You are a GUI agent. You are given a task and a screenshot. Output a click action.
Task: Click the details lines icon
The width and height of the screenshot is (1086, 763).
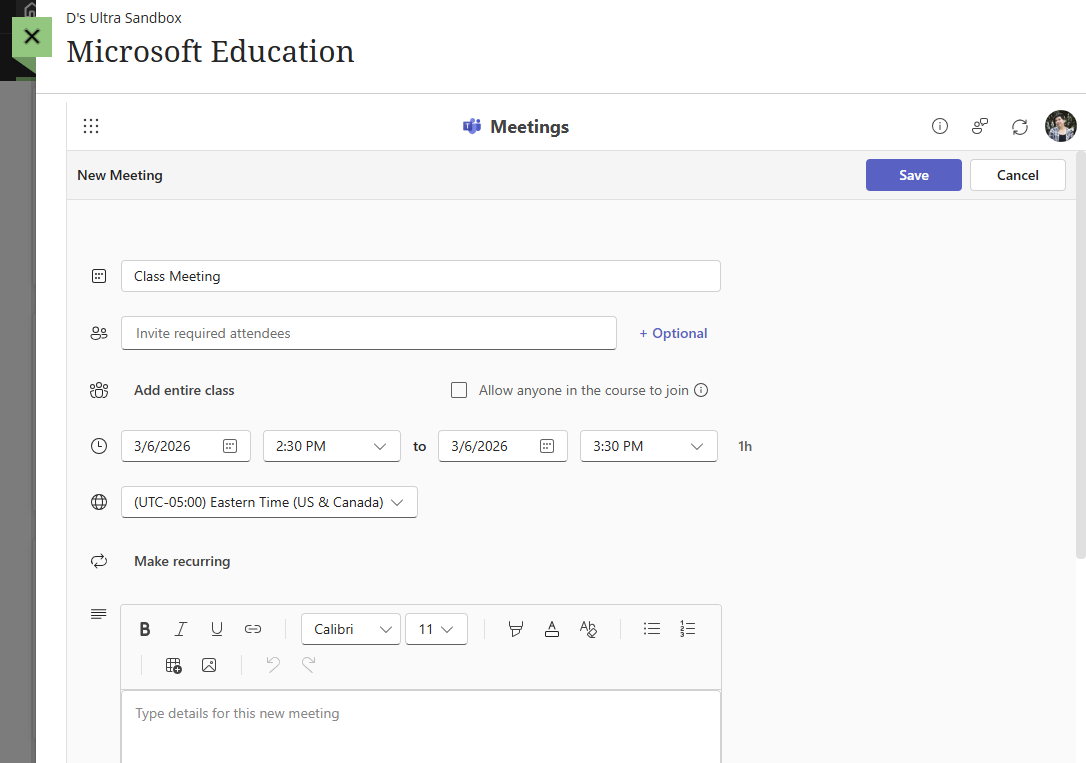click(98, 613)
